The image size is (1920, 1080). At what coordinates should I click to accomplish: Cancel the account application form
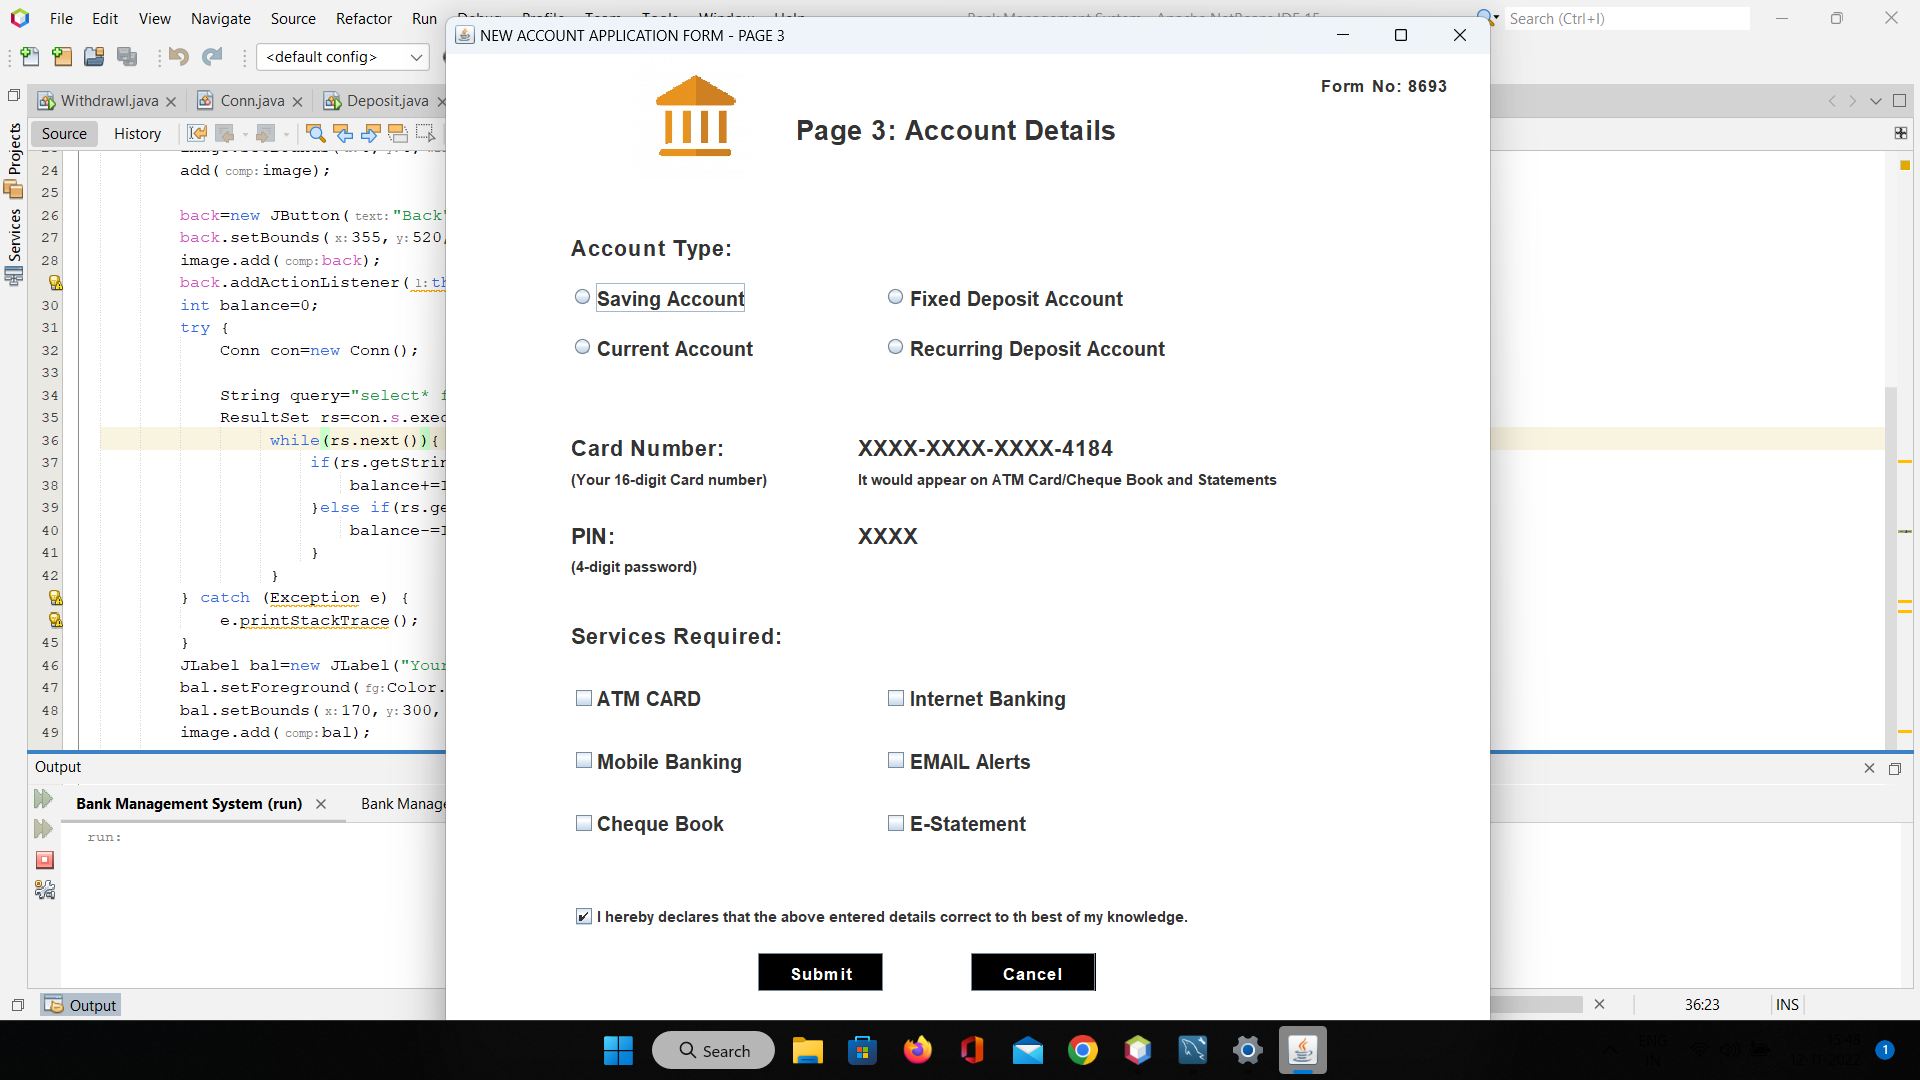point(1032,971)
